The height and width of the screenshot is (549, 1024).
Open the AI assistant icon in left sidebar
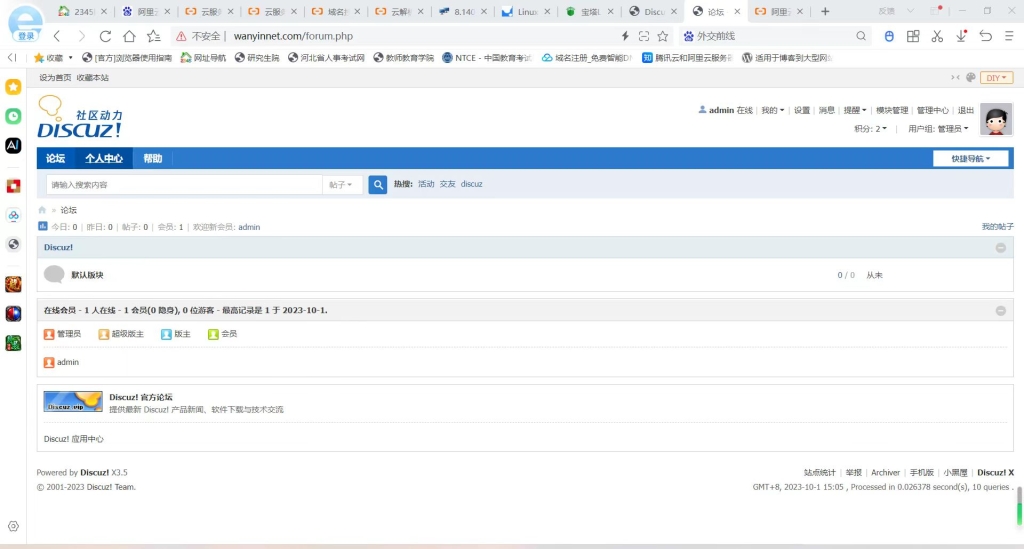click(x=13, y=145)
